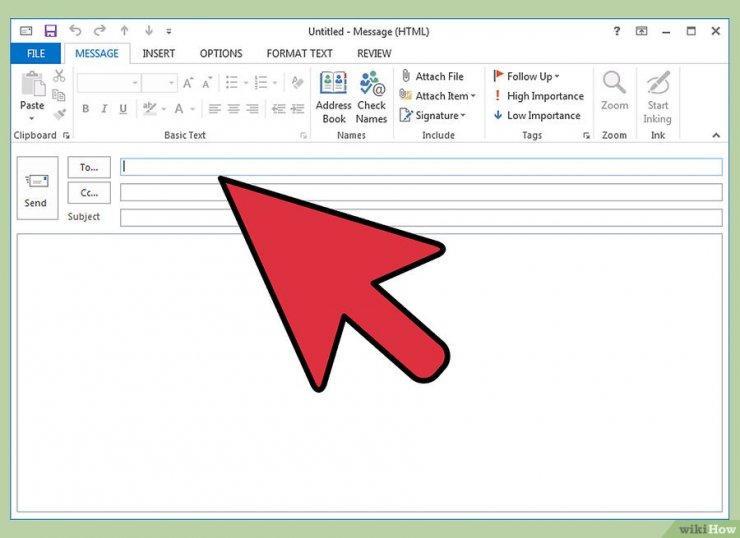
Task: Click the To... button
Action: coord(89,167)
